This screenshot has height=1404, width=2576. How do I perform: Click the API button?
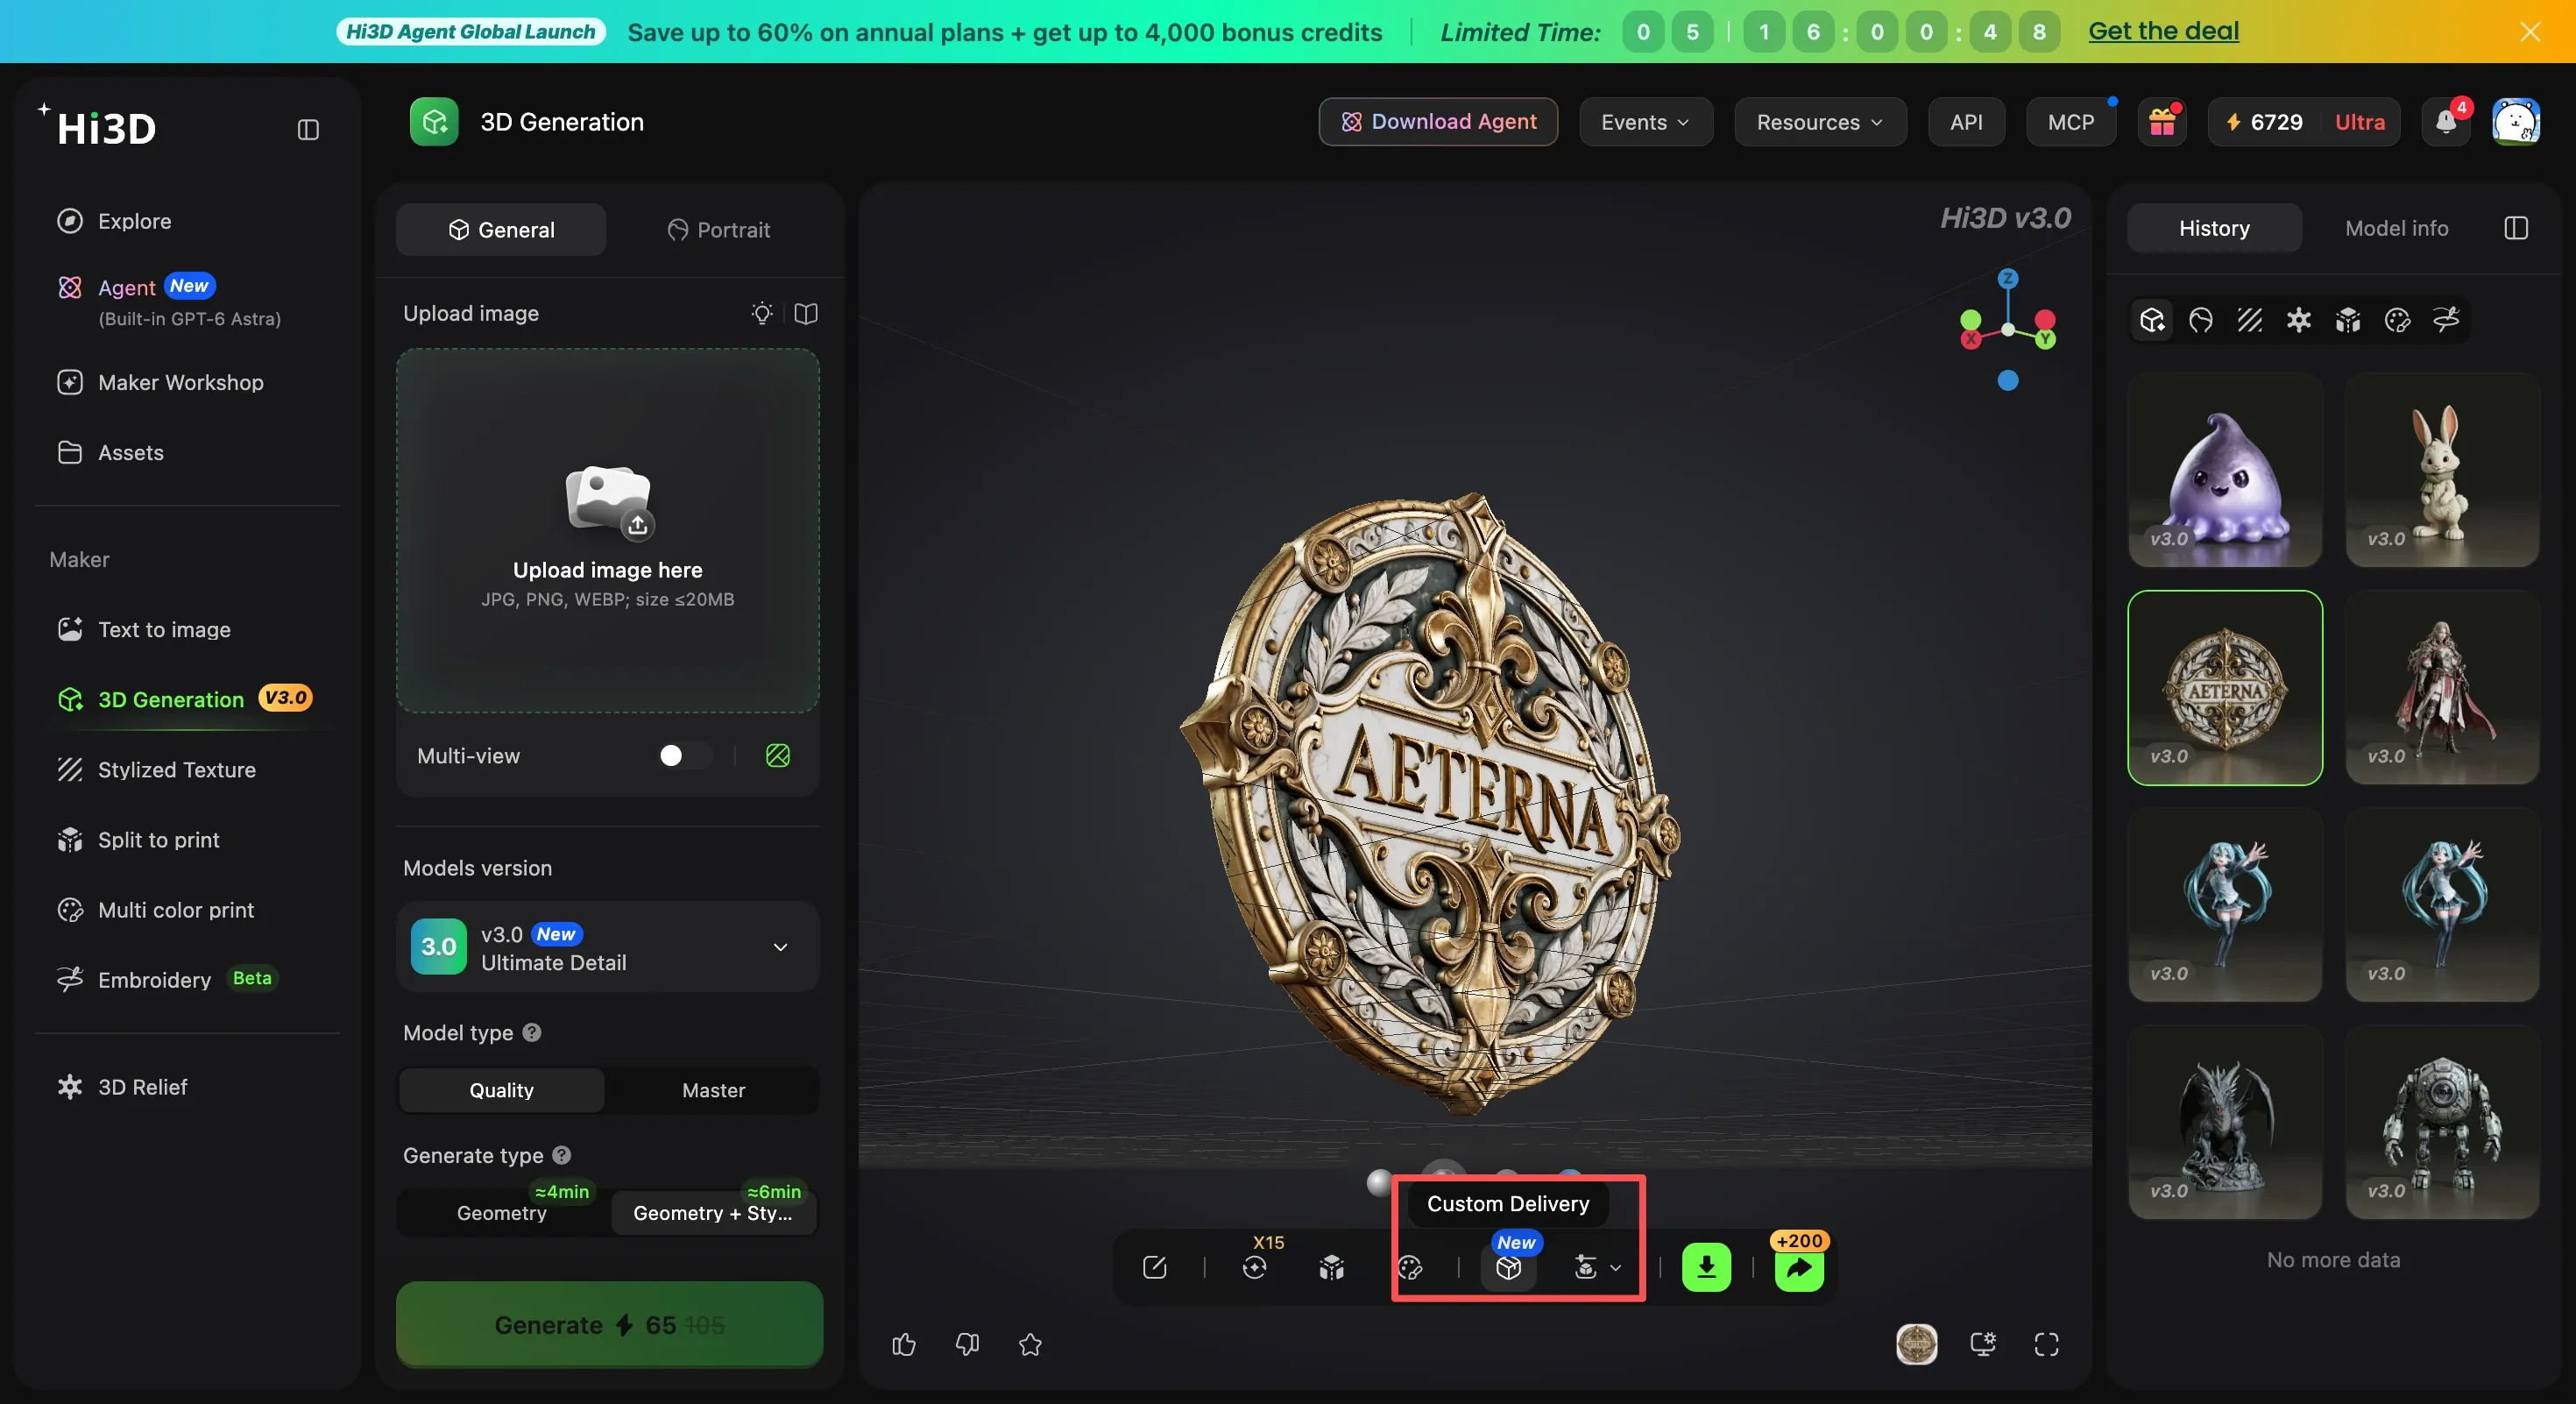(1966, 122)
